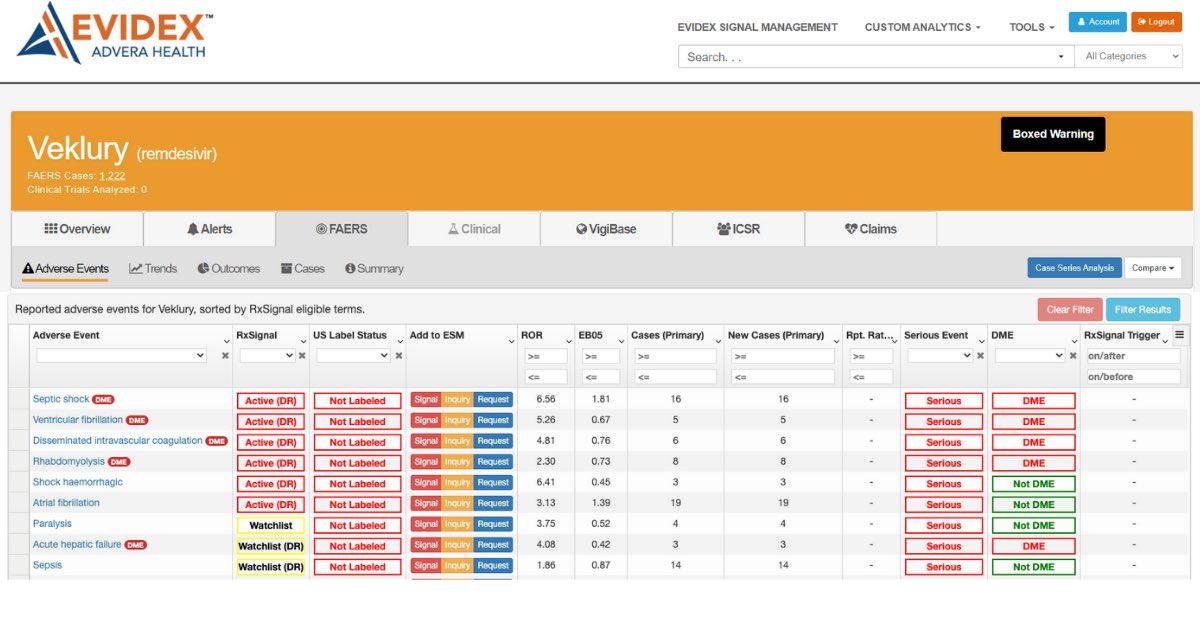Click the ROR greater-than-or-equal input
This screenshot has width=1200, height=628.
click(545, 356)
